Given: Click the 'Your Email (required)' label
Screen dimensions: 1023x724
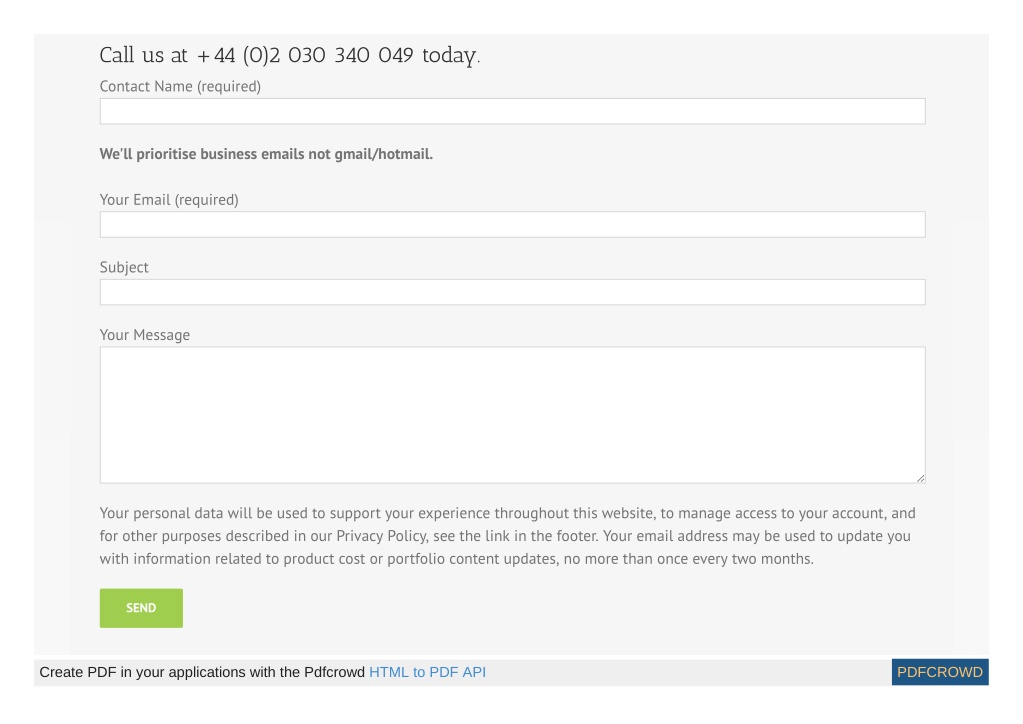Looking at the screenshot, I should (169, 200).
